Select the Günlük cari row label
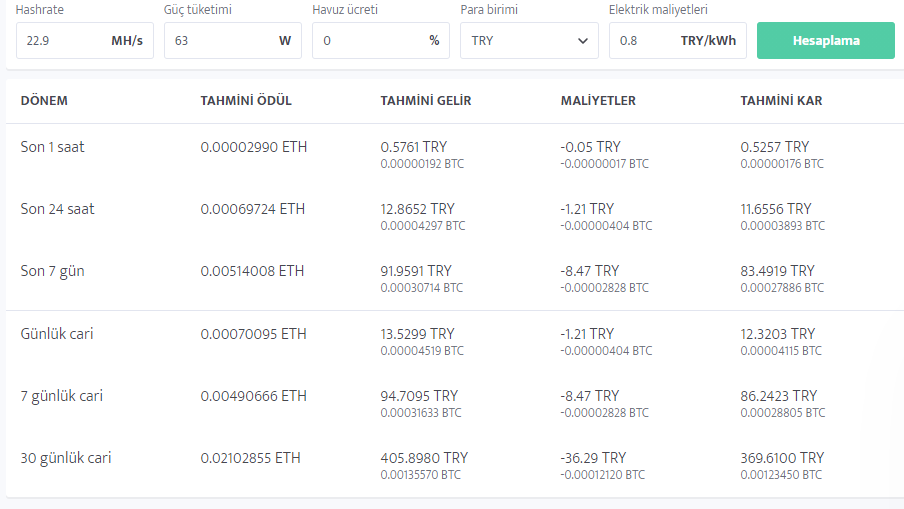This screenshot has height=509, width=904. pyautogui.click(x=57, y=334)
